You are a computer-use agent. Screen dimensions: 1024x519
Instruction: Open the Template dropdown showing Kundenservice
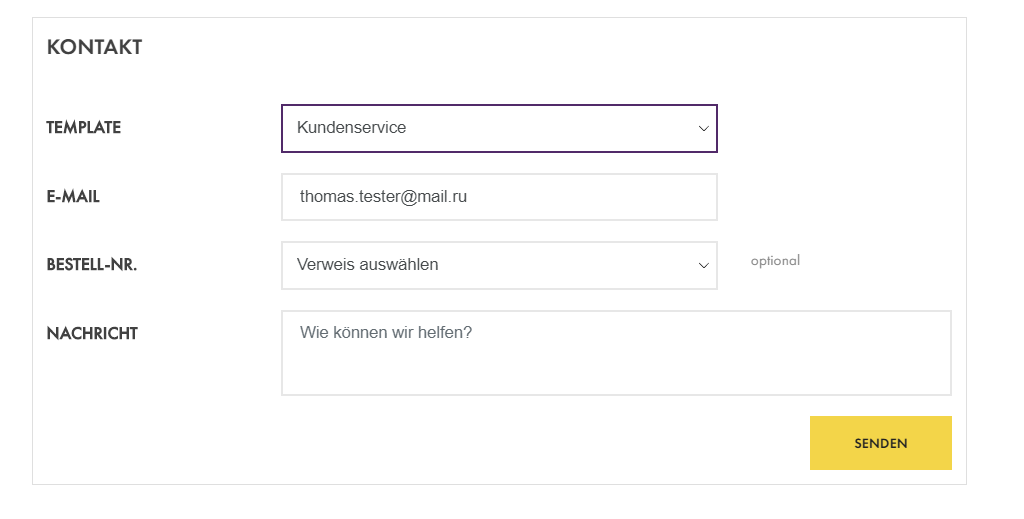coord(498,128)
